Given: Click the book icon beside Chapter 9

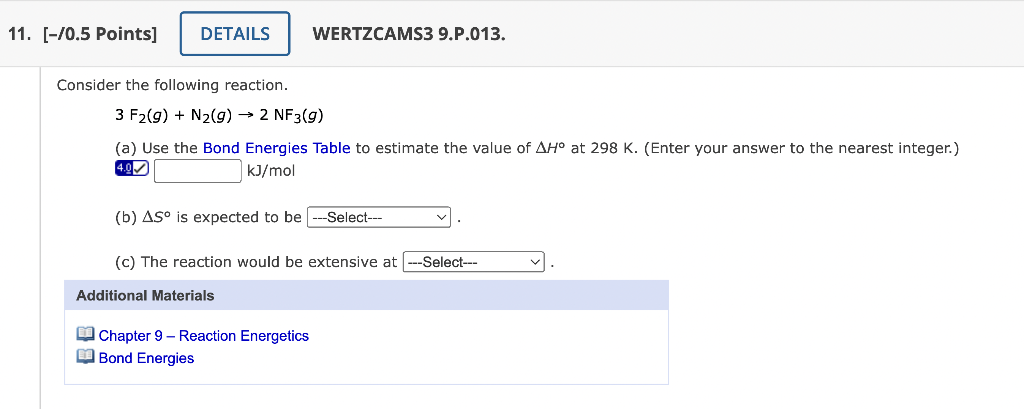Looking at the screenshot, I should point(86,335).
